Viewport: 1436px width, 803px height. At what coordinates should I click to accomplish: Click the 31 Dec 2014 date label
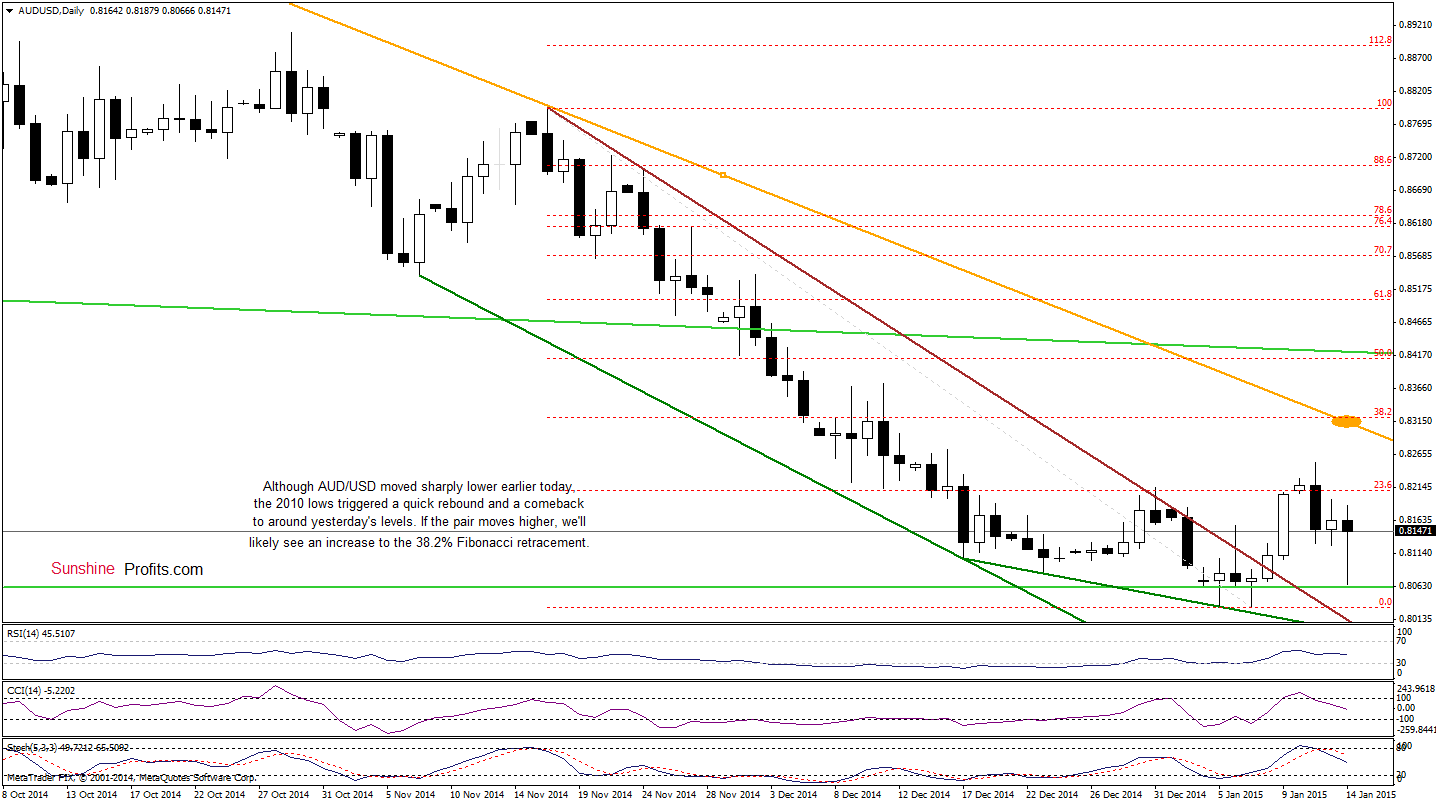[x=1180, y=795]
